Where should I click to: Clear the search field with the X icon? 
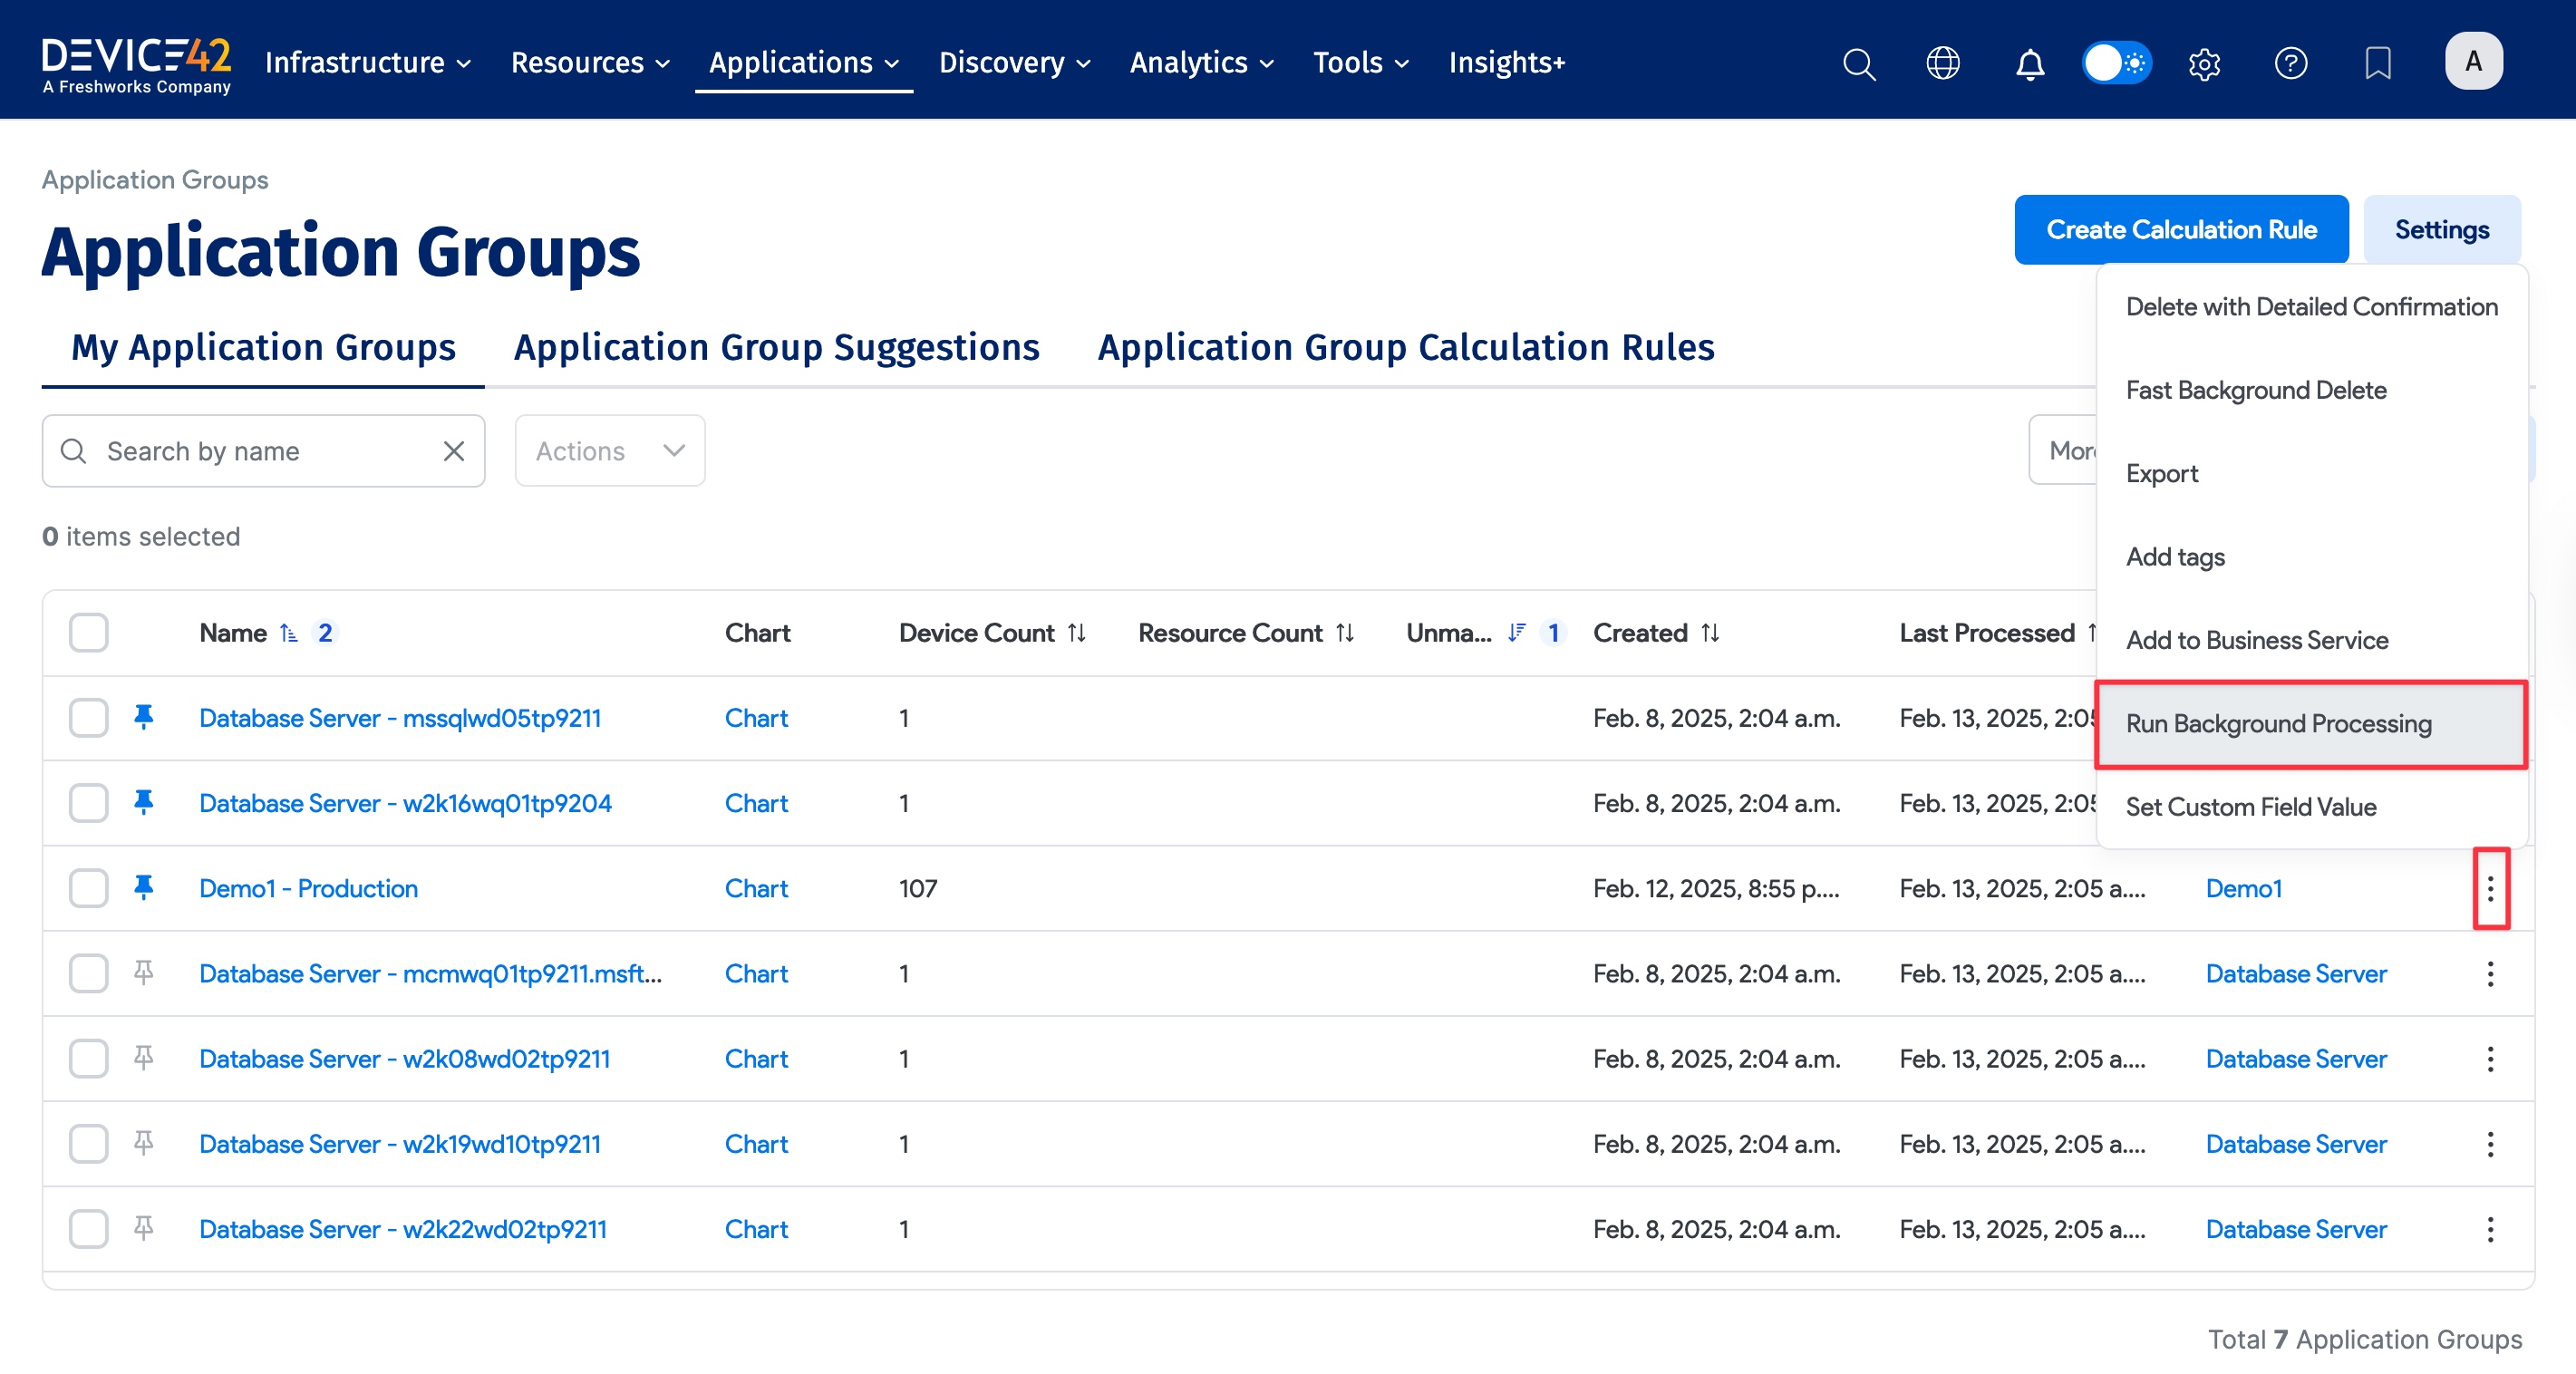pyautogui.click(x=454, y=450)
